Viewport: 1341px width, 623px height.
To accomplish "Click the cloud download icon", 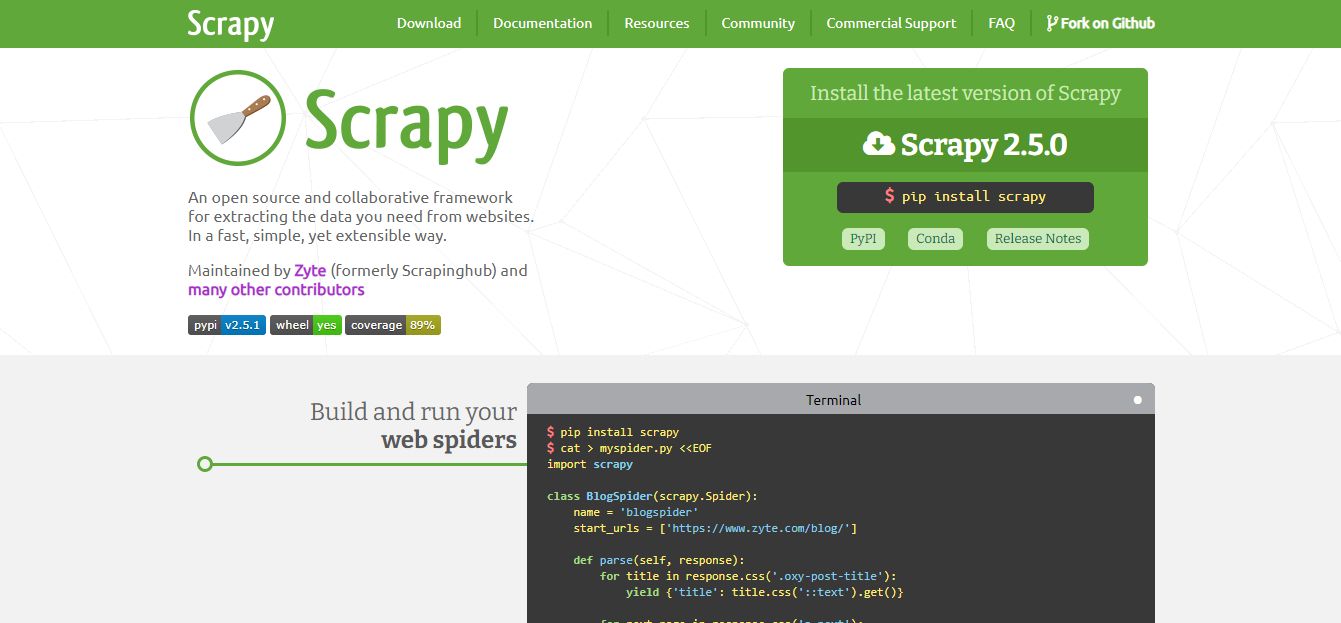I will pos(878,144).
